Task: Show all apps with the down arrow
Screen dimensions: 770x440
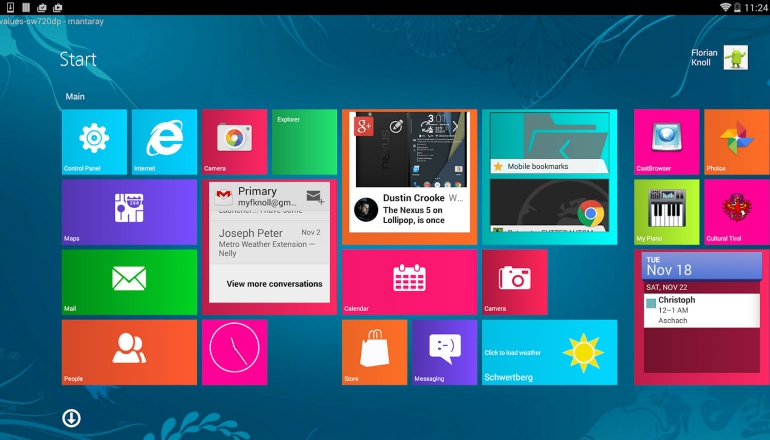Action: coord(71,418)
